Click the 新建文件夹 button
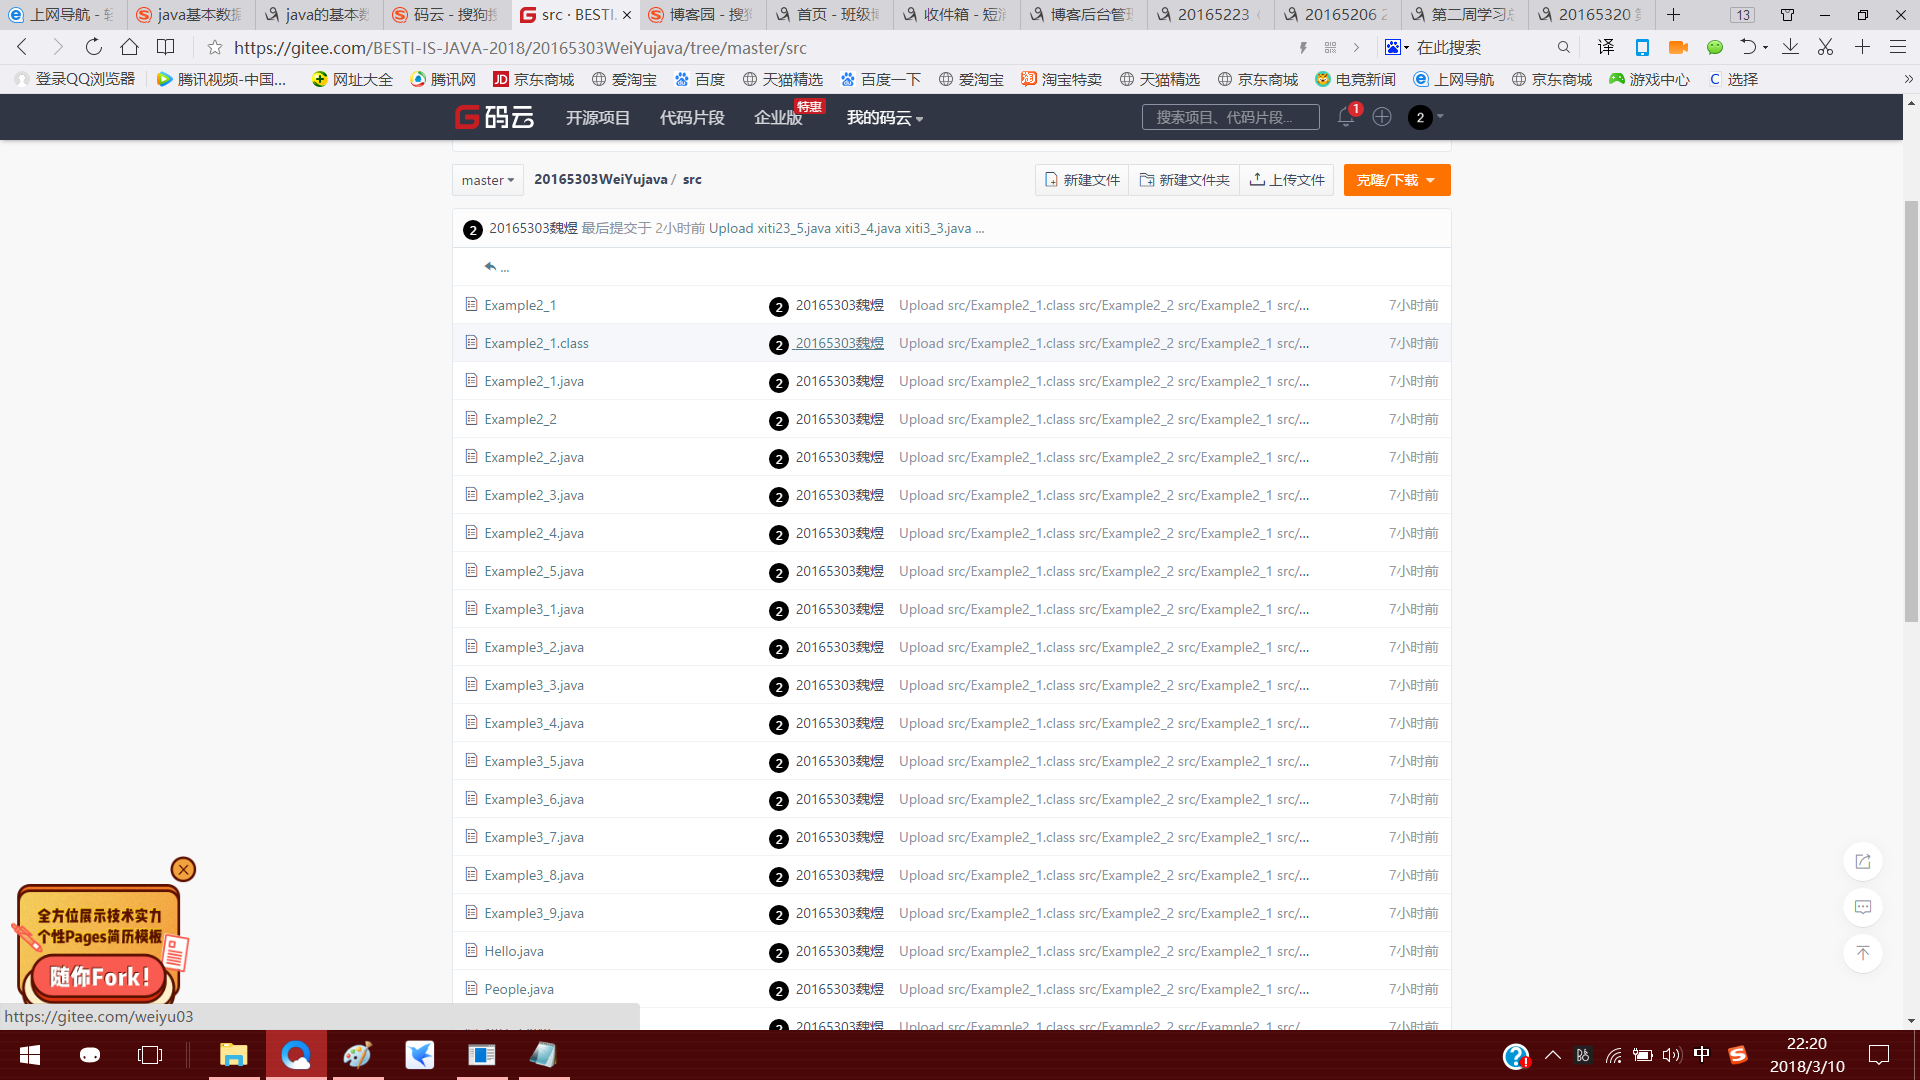This screenshot has width=1920, height=1080. pyautogui.click(x=1185, y=180)
